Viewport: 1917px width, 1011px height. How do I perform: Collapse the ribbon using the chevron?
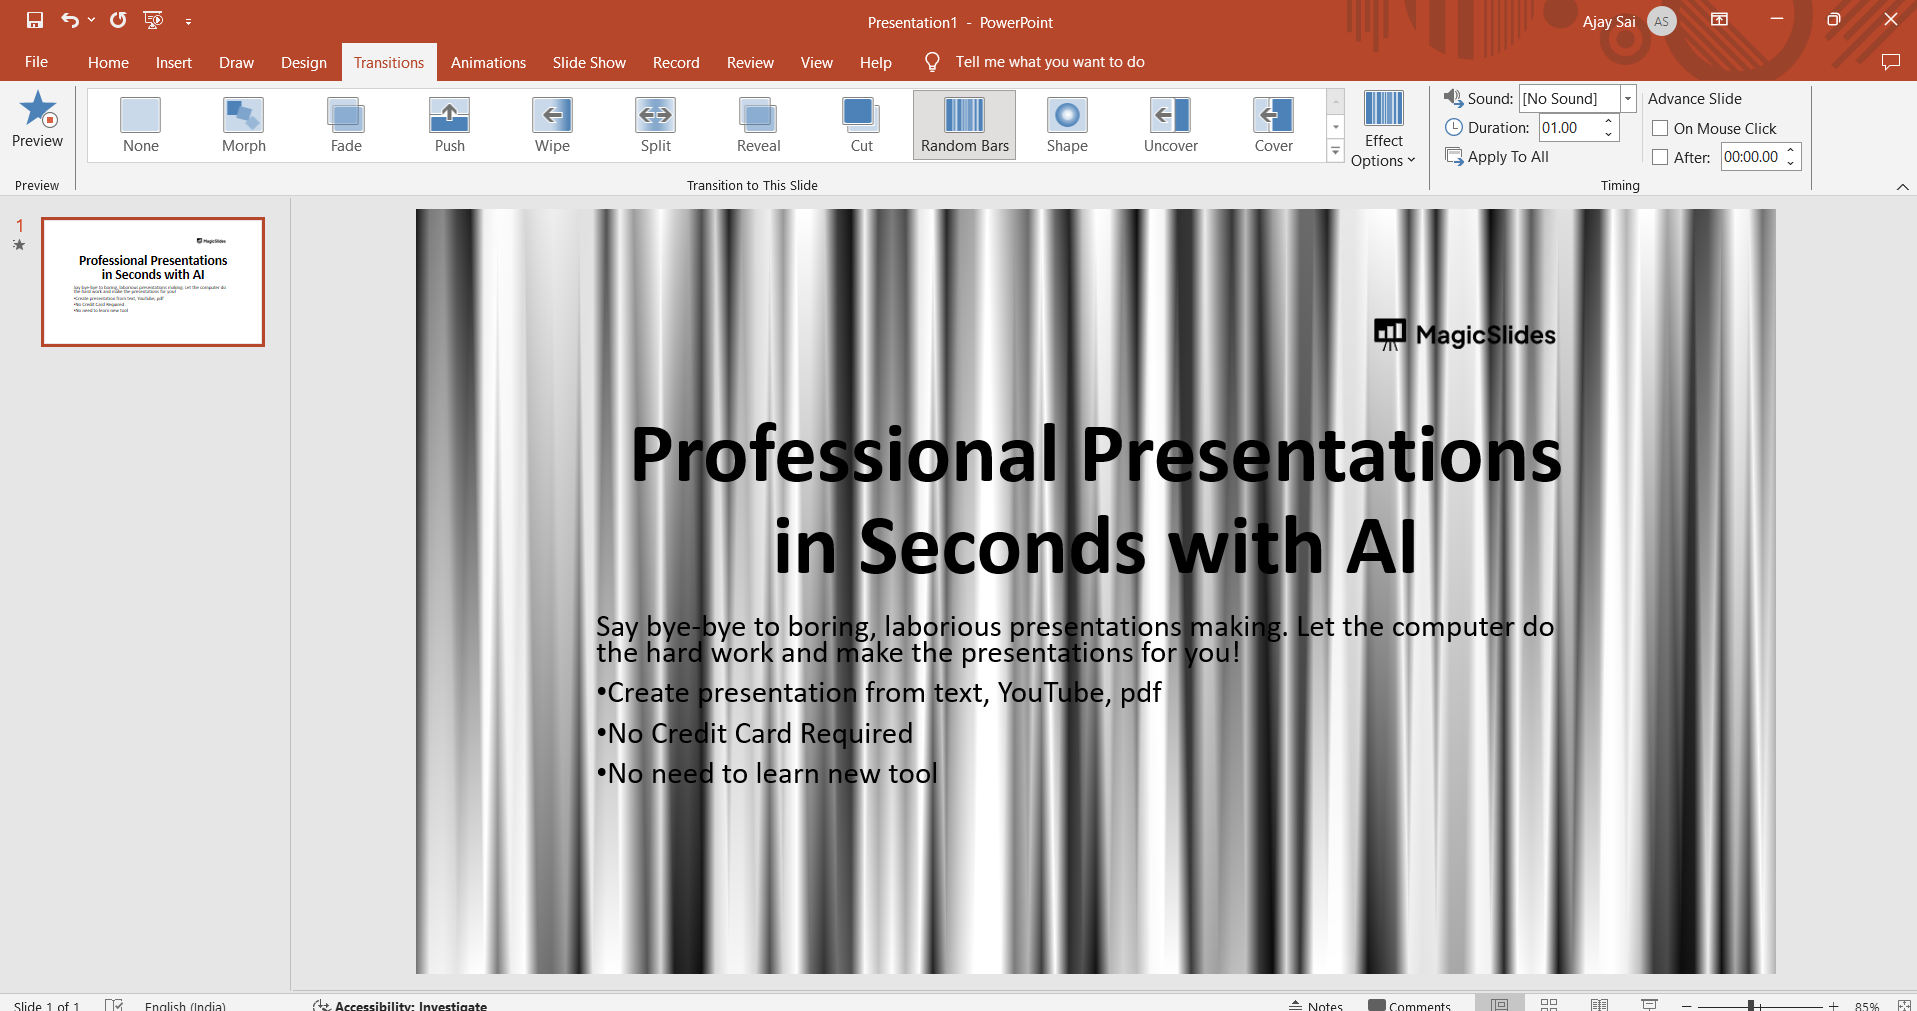point(1902,187)
